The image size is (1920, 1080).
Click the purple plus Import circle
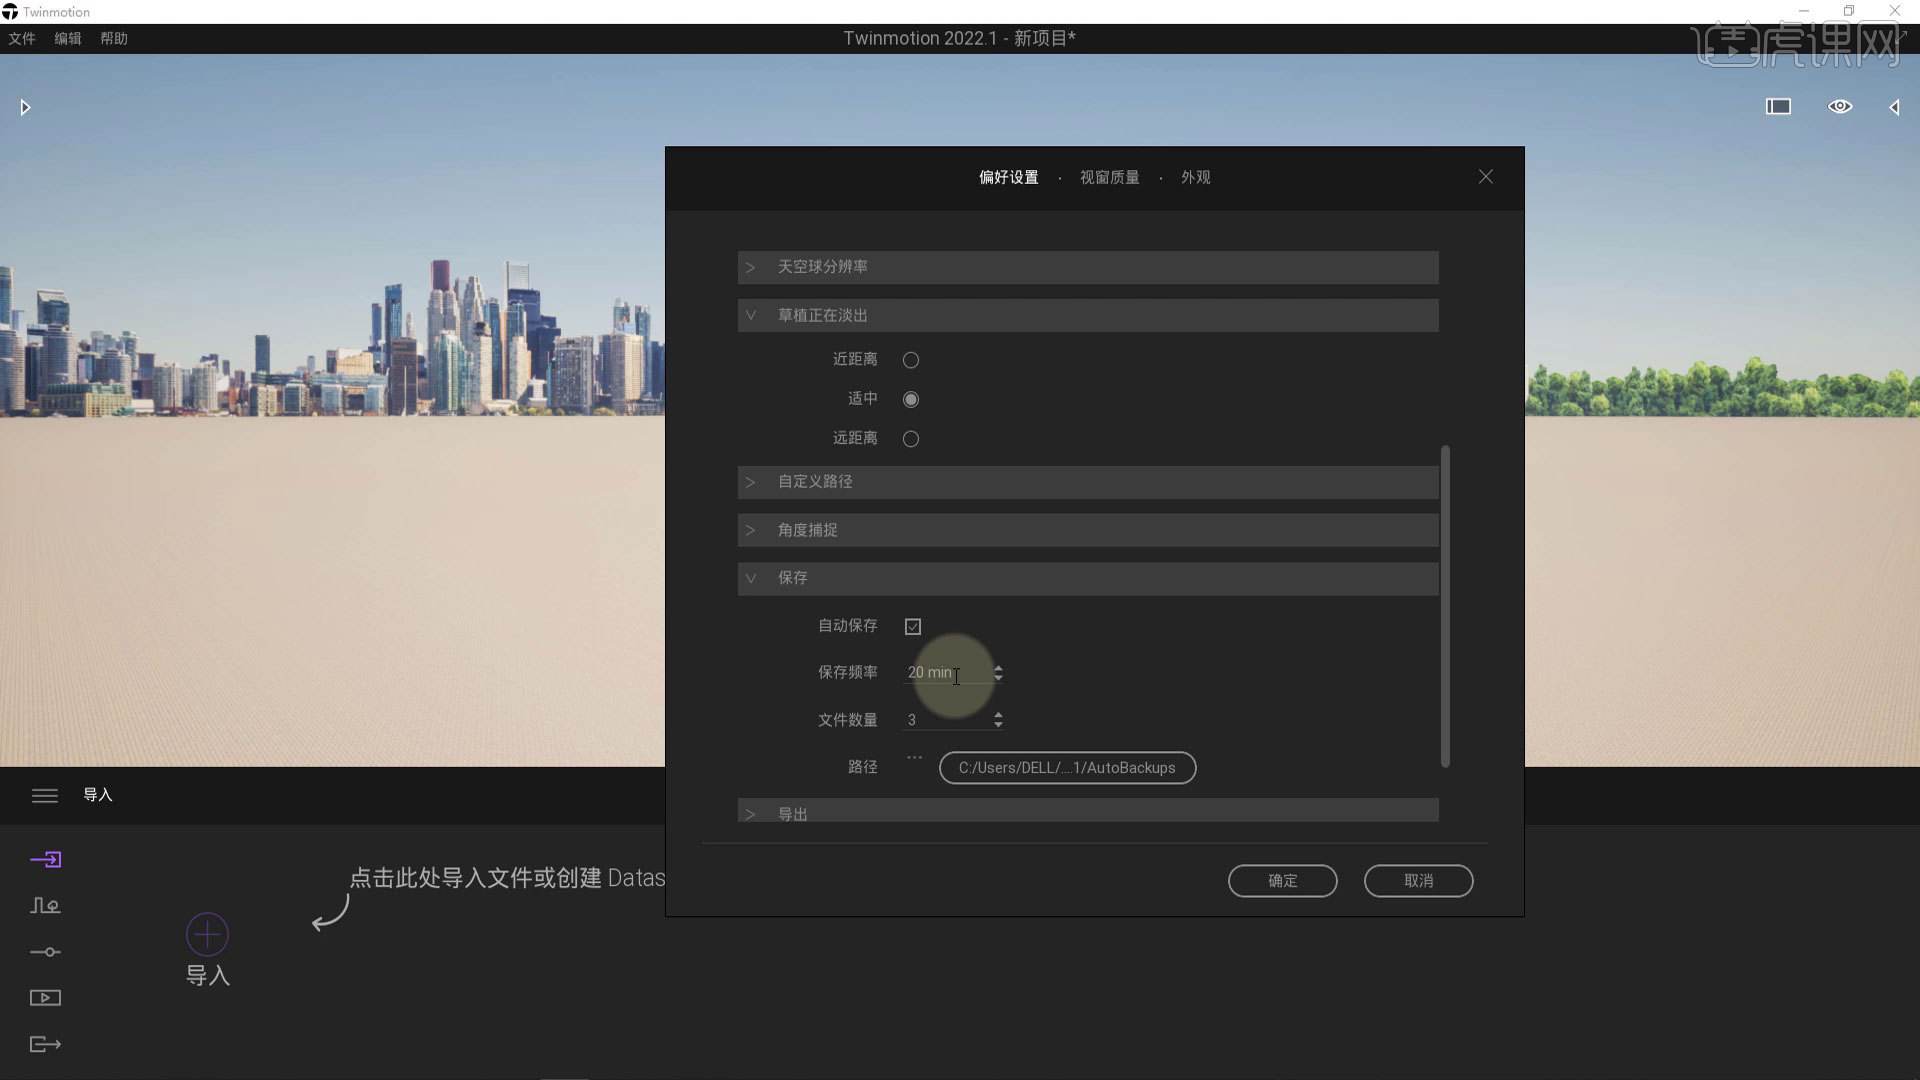(x=207, y=935)
